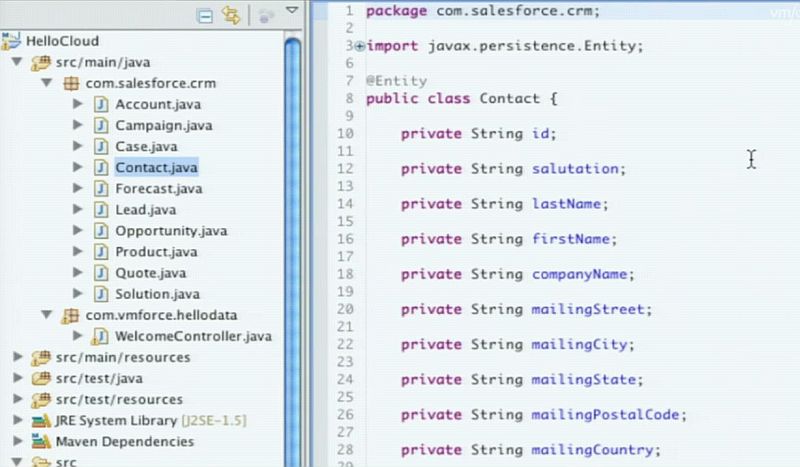Select Quote.java file
800x467 pixels.
click(x=151, y=273)
